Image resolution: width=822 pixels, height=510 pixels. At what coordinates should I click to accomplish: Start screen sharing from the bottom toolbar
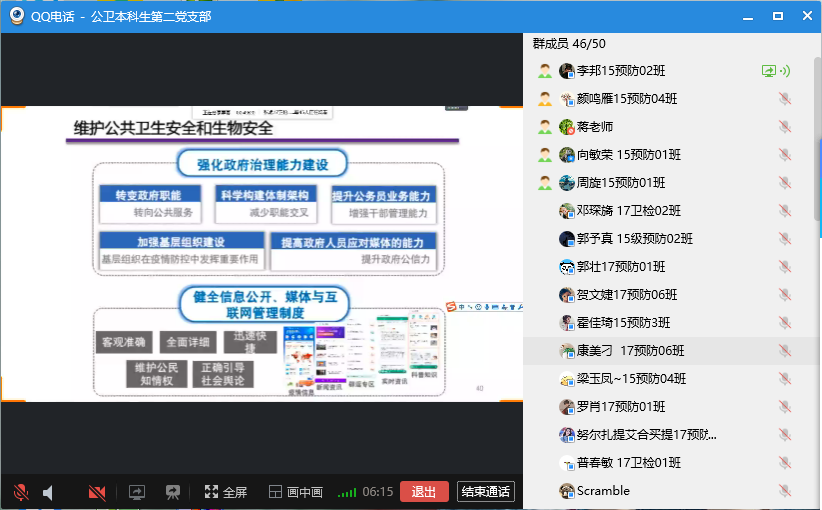click(137, 492)
